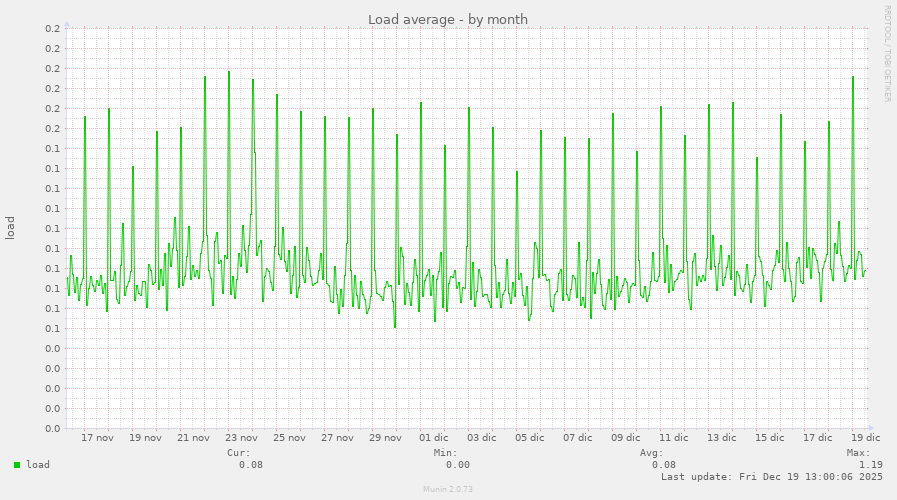Click the Min value 0.00

point(458,465)
